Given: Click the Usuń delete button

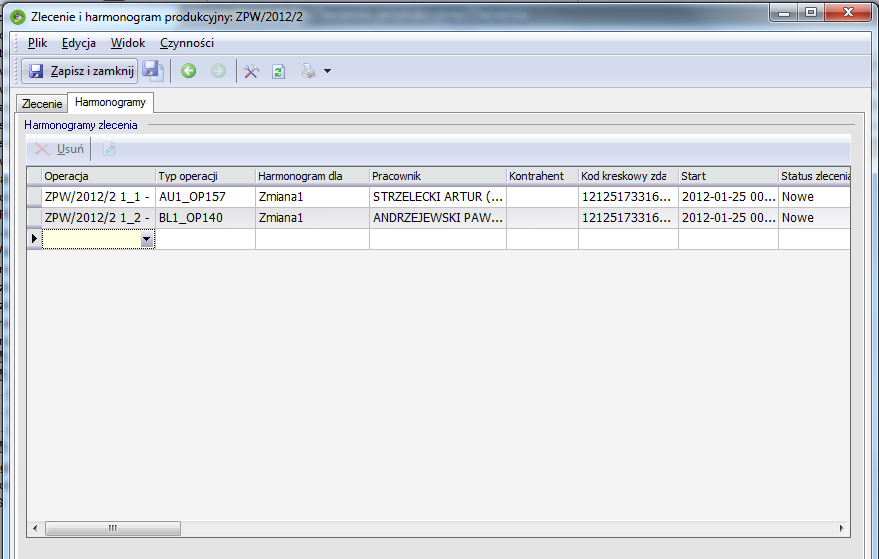Looking at the screenshot, I should click(59, 149).
